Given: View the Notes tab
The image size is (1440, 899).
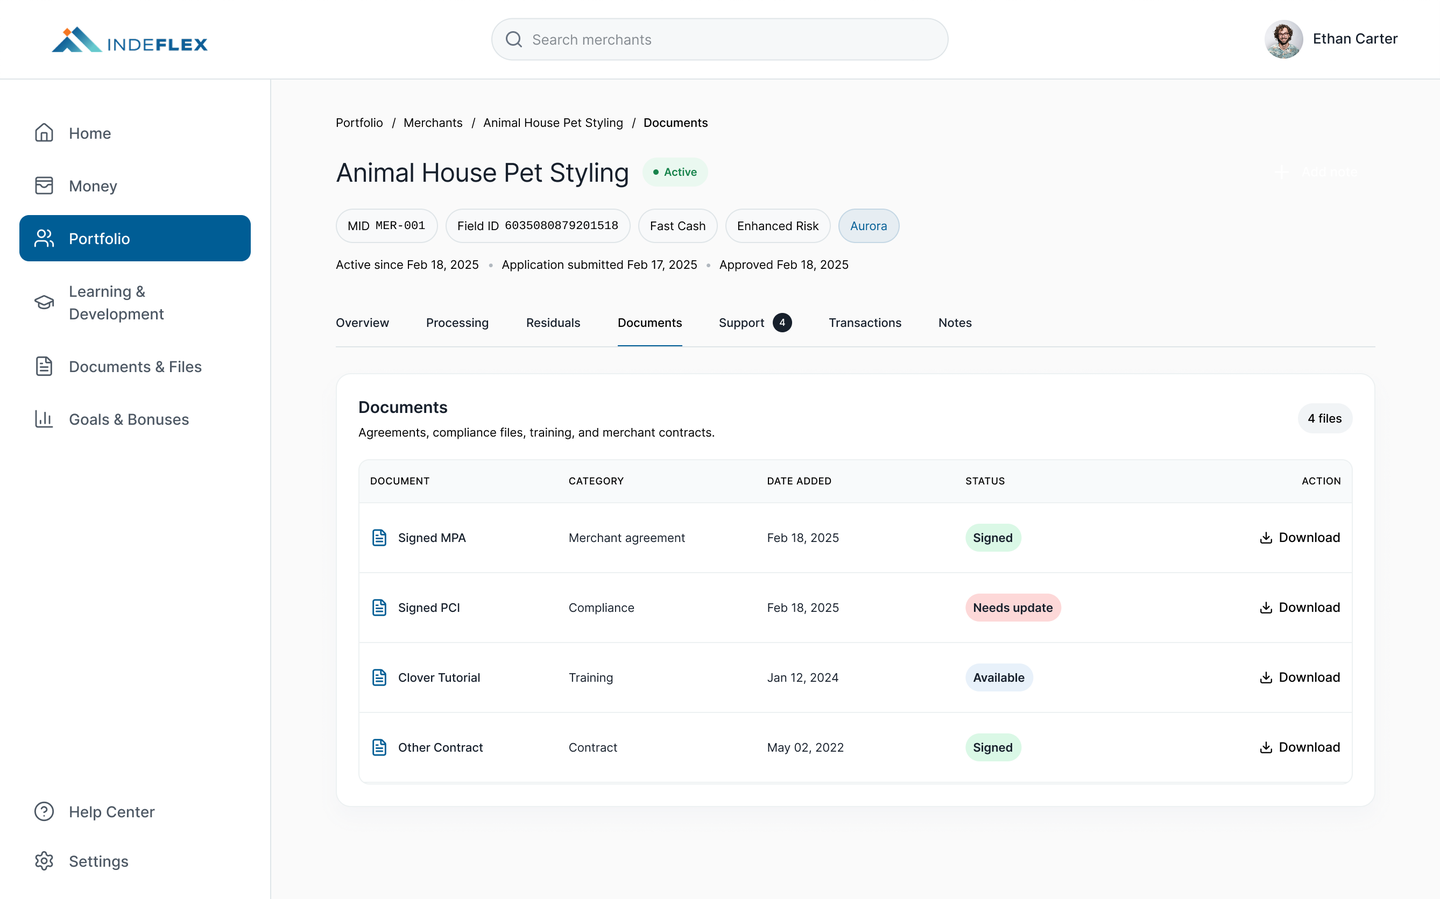Looking at the screenshot, I should pyautogui.click(x=955, y=323).
